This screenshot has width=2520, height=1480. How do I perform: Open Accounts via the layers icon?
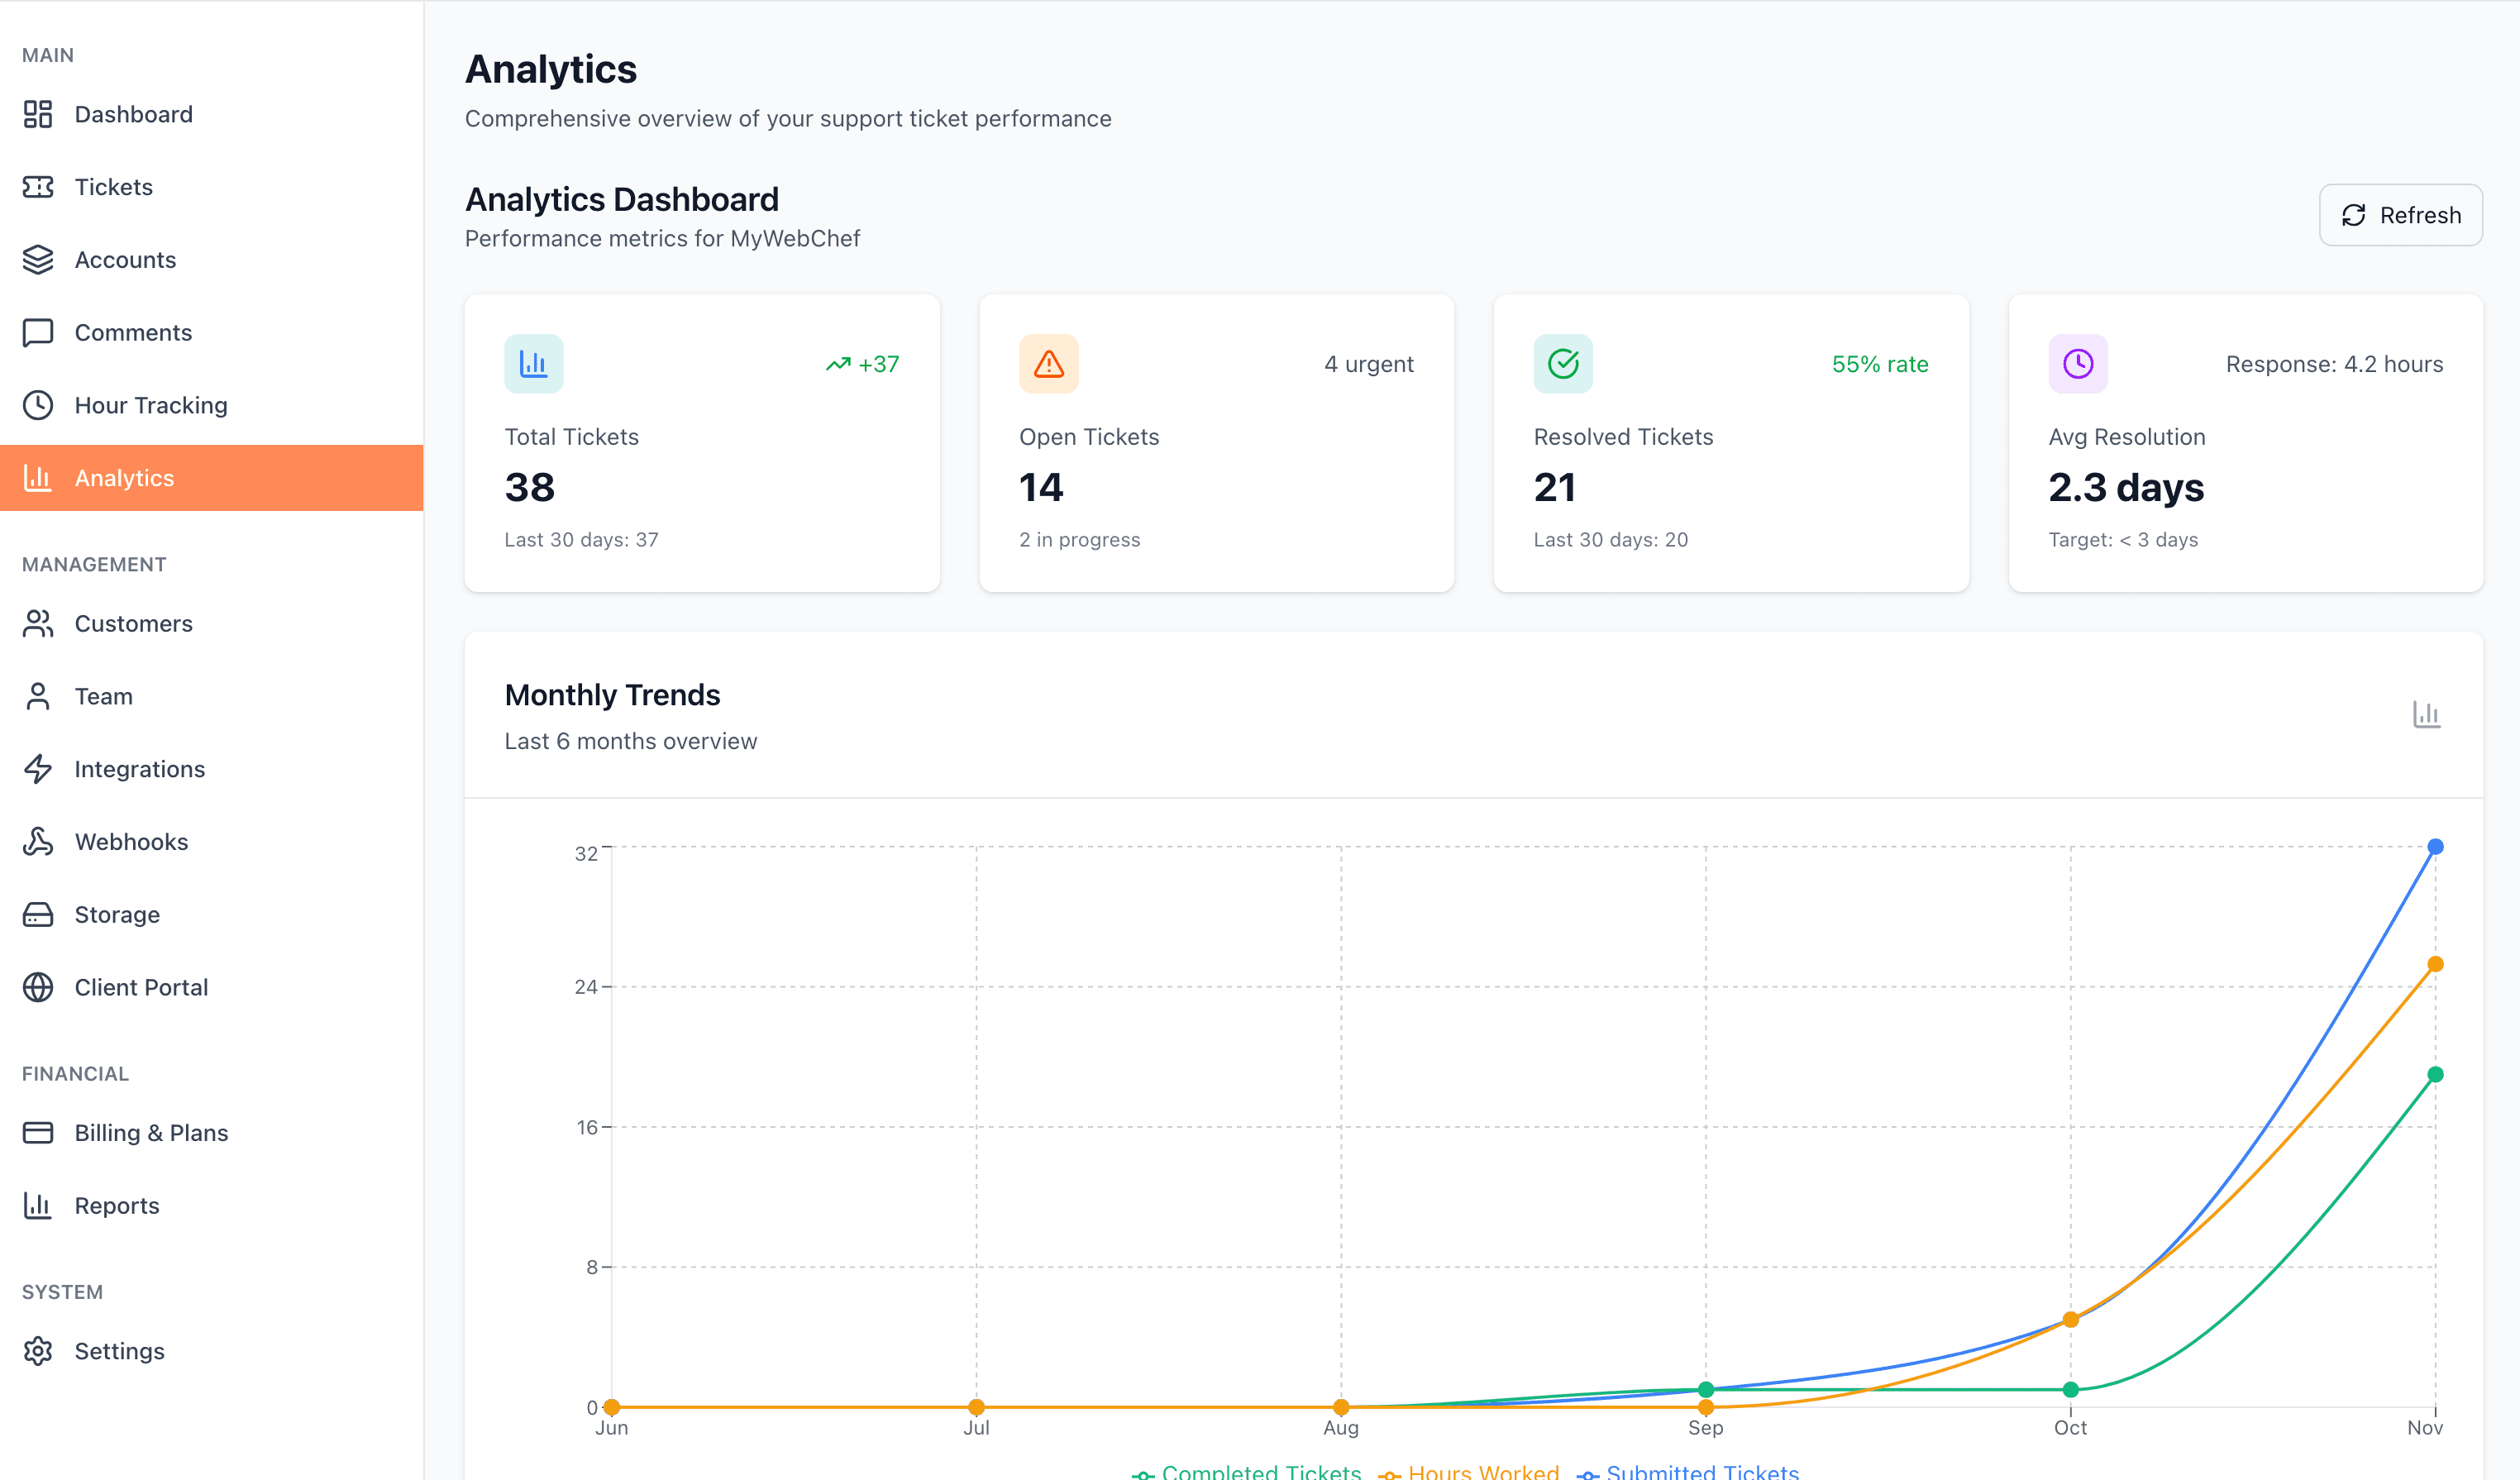point(38,259)
